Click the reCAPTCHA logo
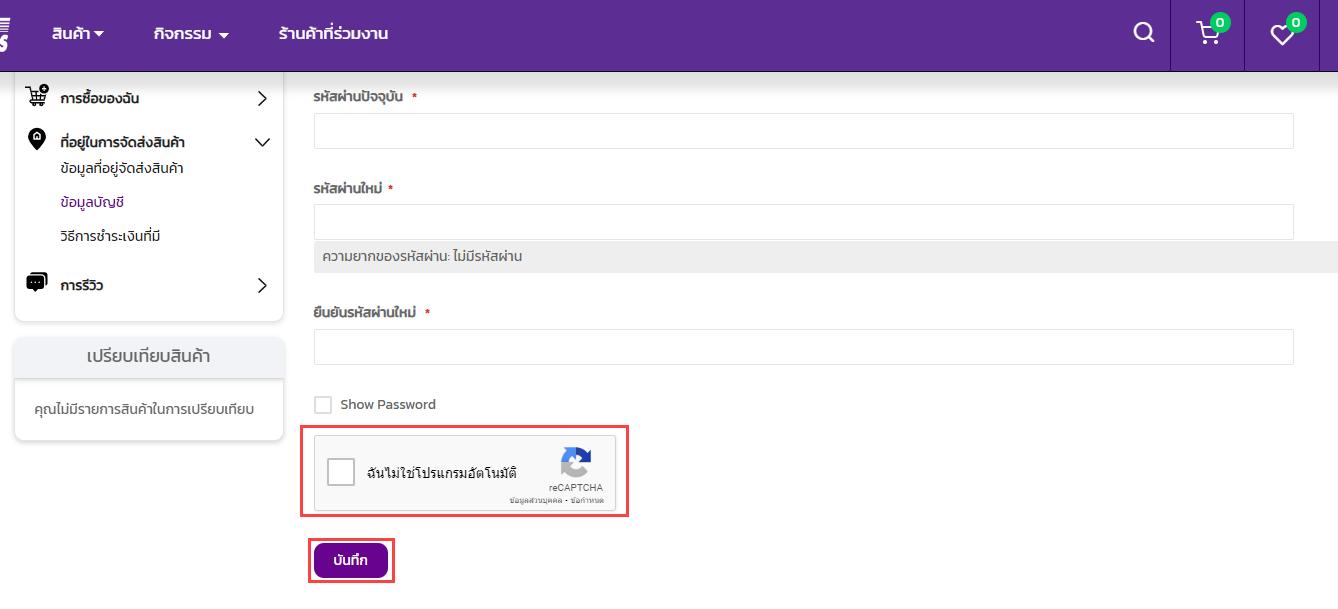Image resolution: width=1338 pixels, height=609 pixels. coord(575,463)
